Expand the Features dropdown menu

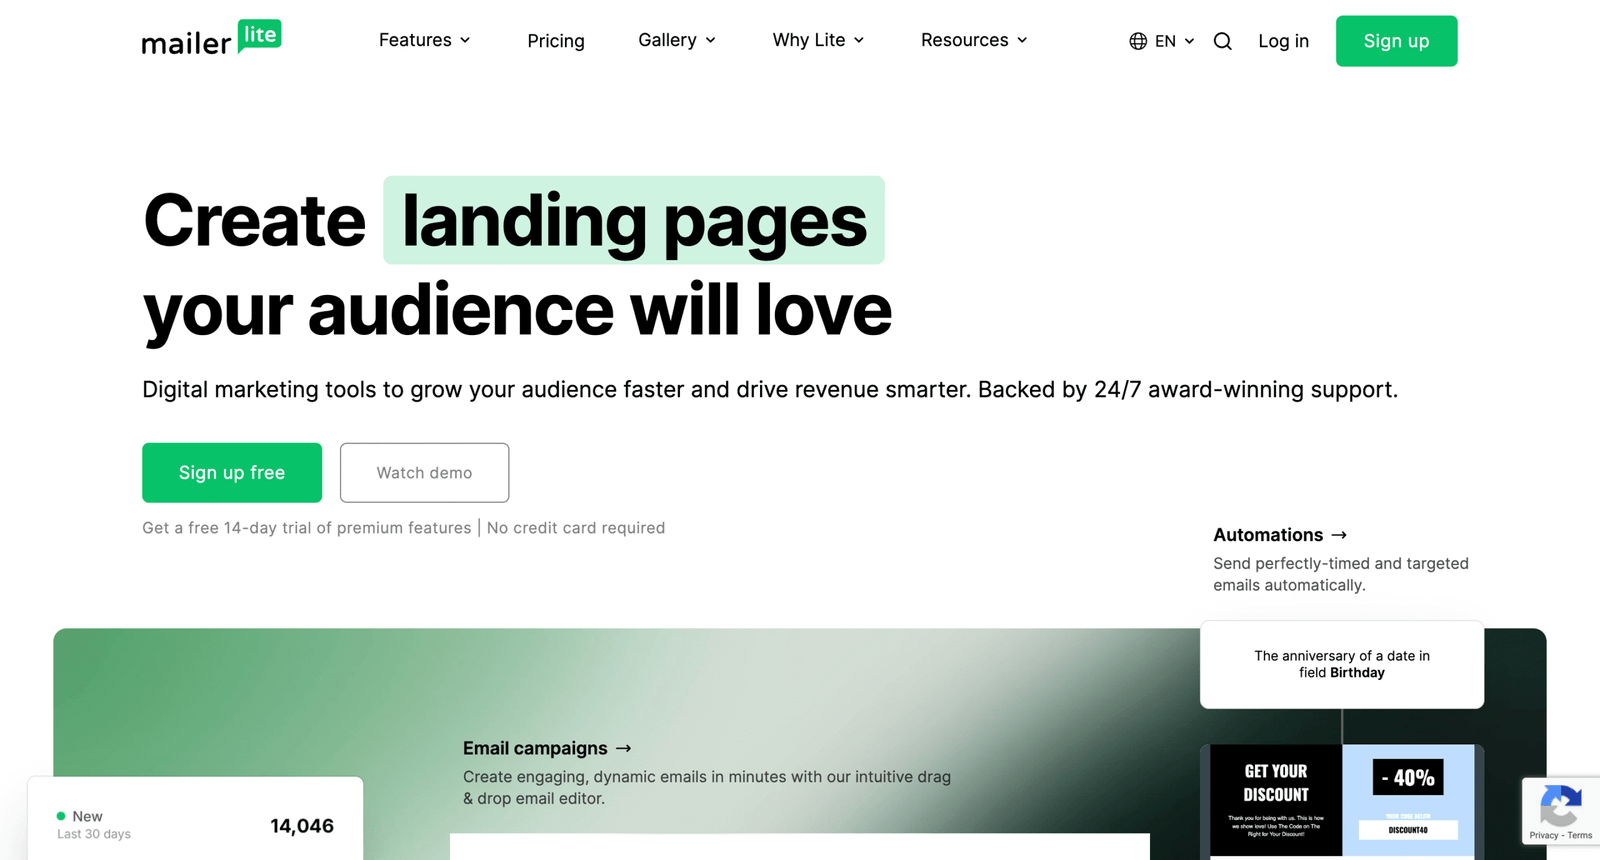tap(424, 40)
